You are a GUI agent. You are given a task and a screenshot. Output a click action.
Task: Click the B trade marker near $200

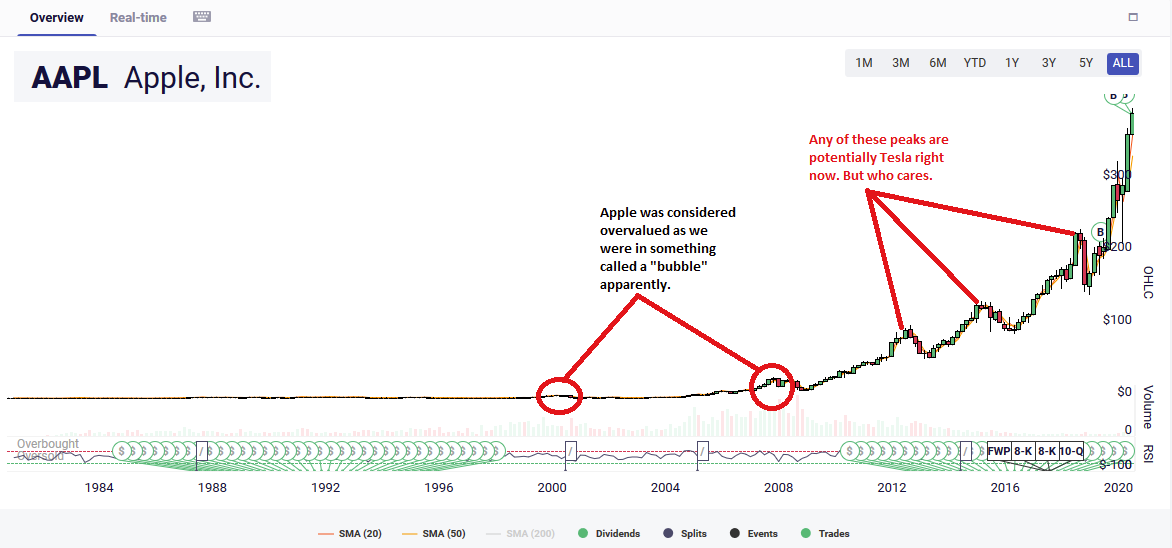tap(1100, 233)
